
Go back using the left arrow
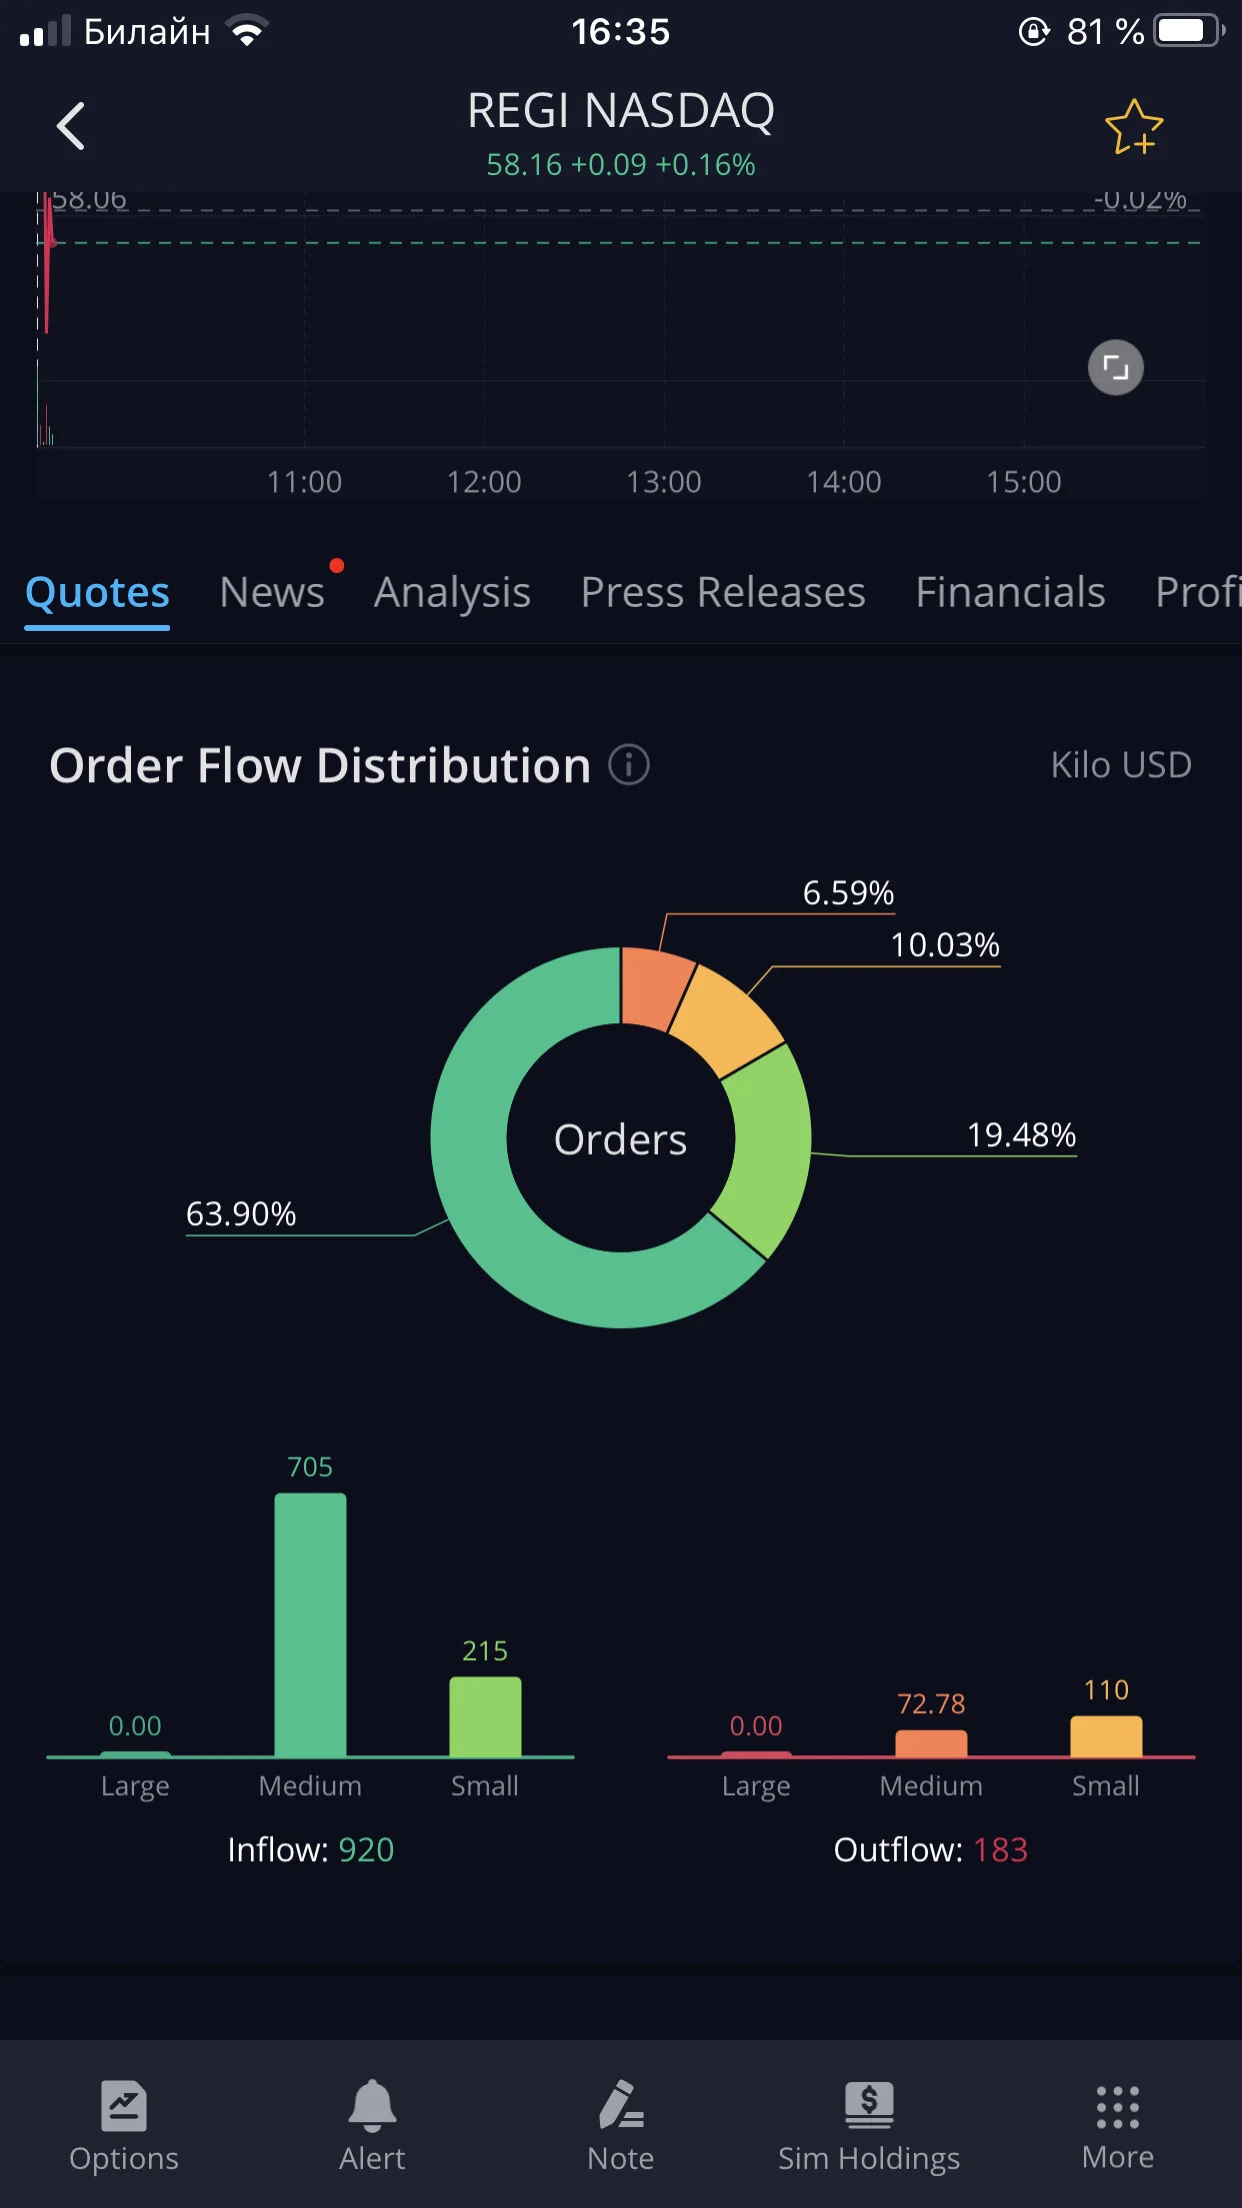click(70, 126)
